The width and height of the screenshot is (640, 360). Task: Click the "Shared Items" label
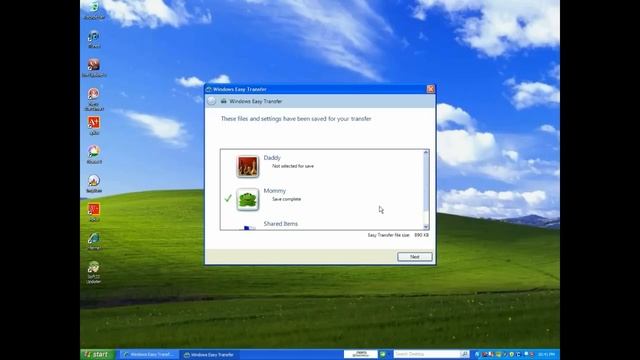[281, 224]
